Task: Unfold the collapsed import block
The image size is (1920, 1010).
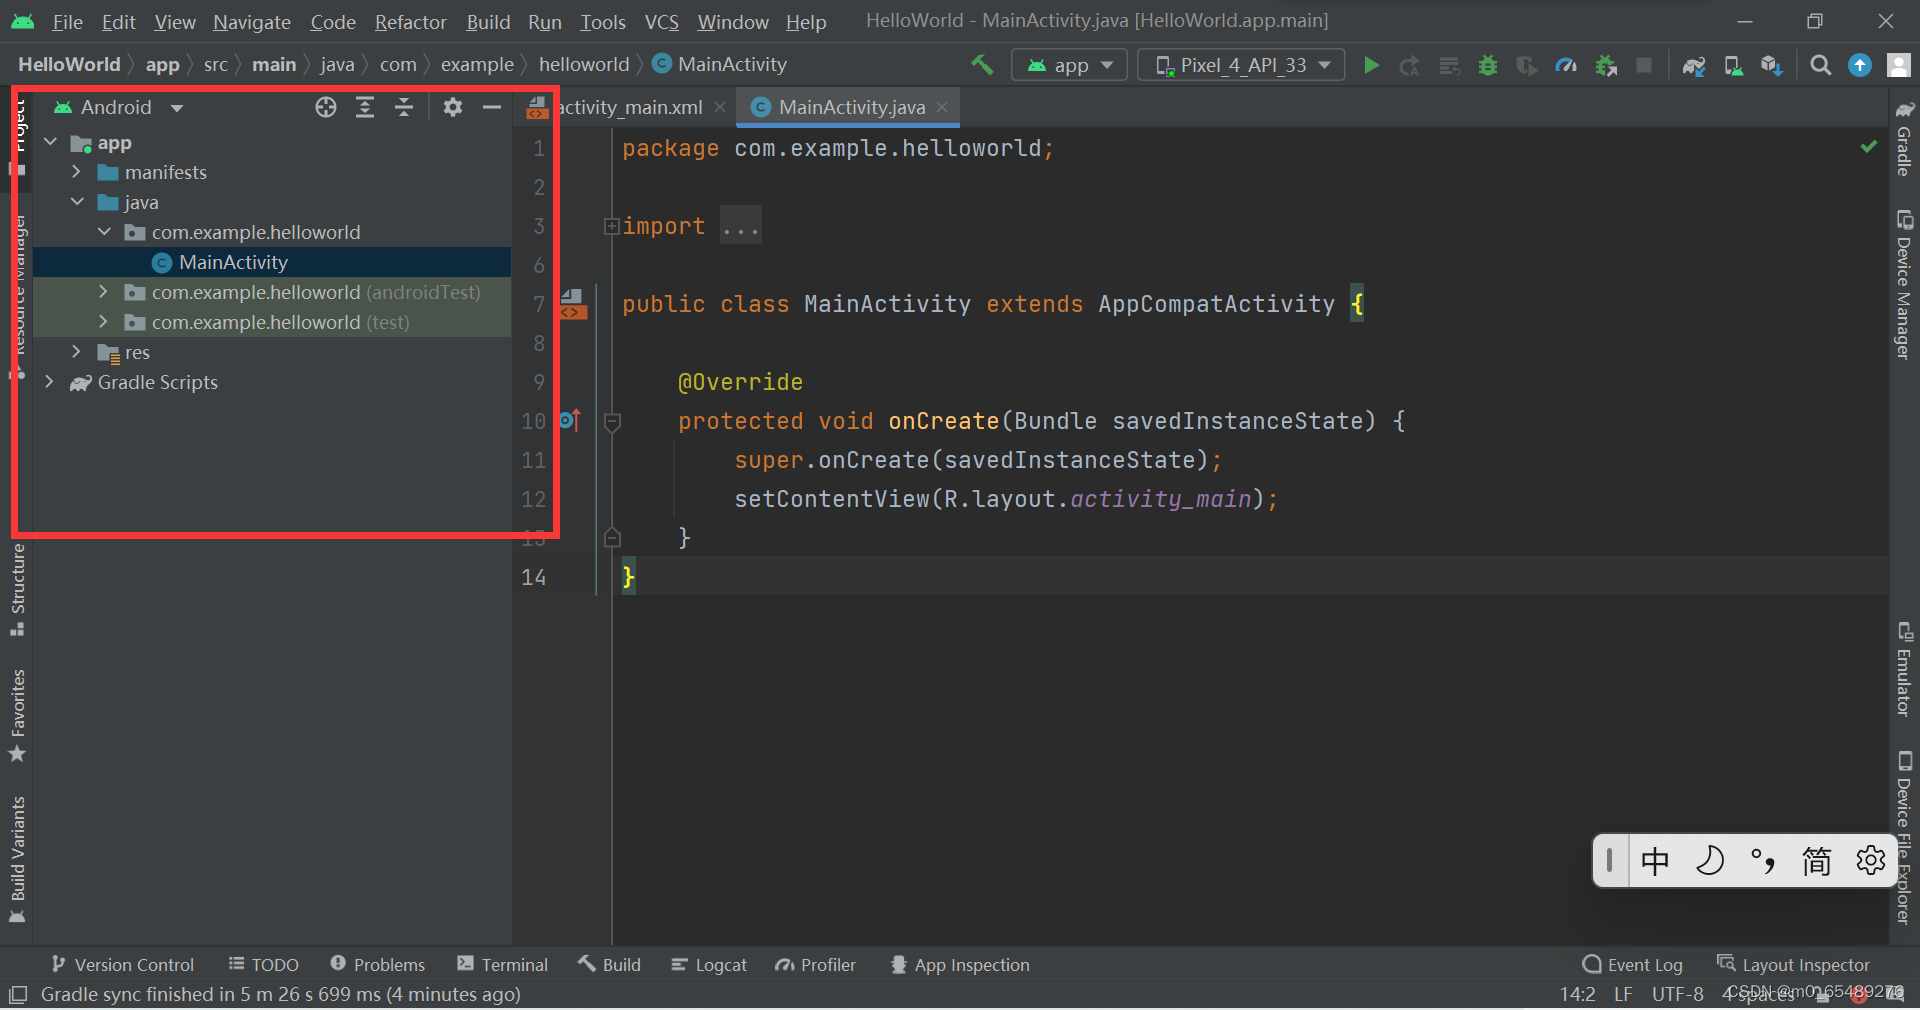Action: click(611, 227)
